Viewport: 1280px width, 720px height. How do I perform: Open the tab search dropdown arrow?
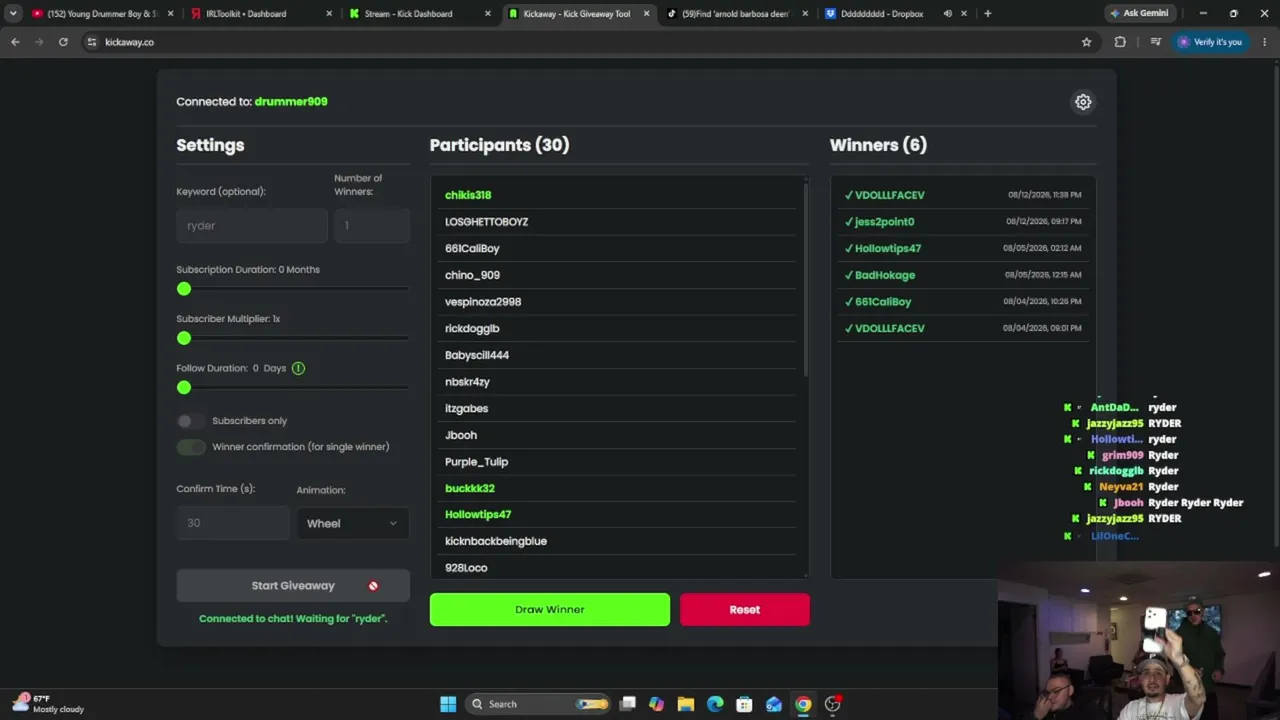[13, 14]
